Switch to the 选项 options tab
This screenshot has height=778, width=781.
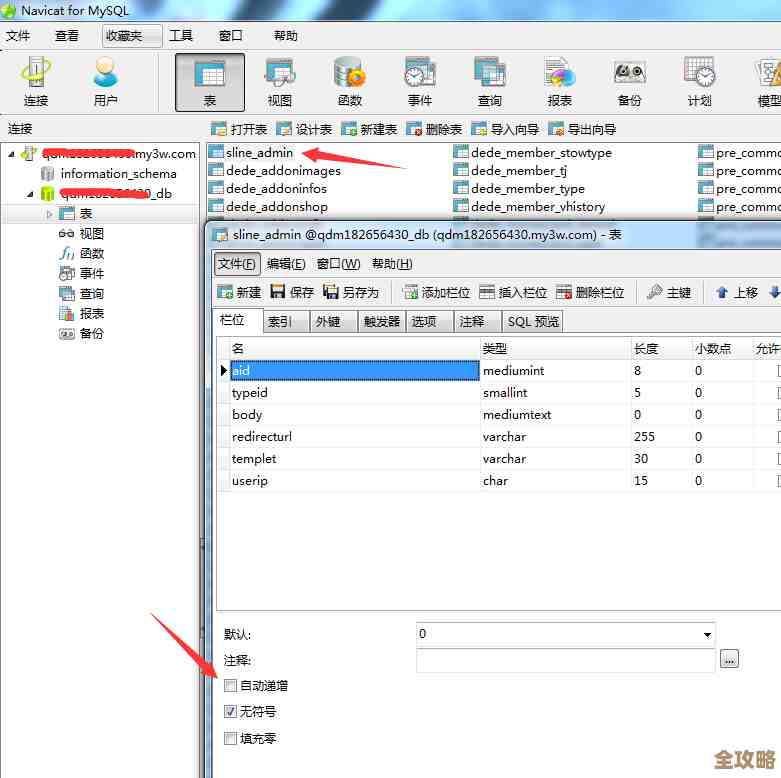click(429, 322)
